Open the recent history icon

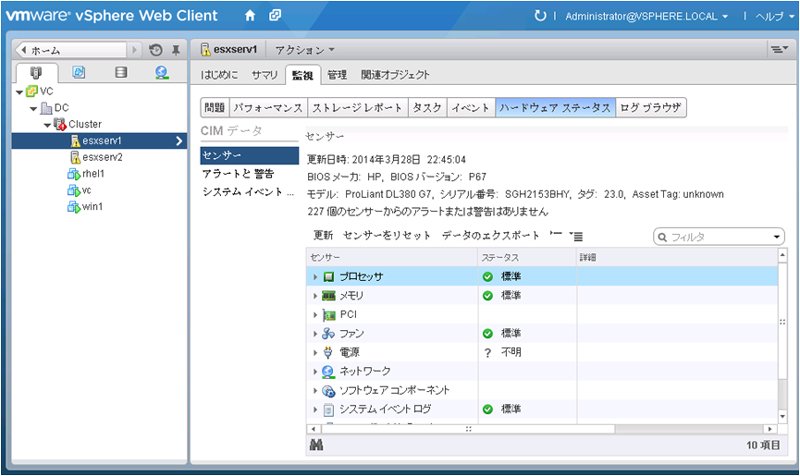point(156,50)
